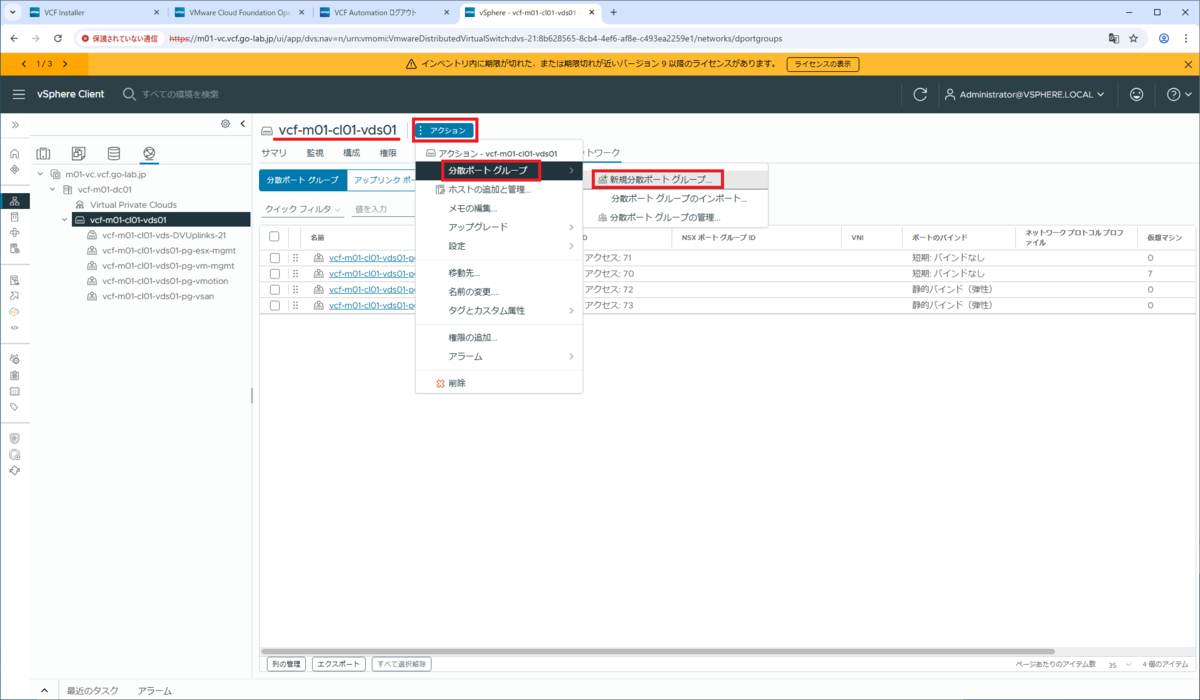This screenshot has height=700, width=1200.
Task: Refresh the vSphere Client view
Action: coord(920,94)
